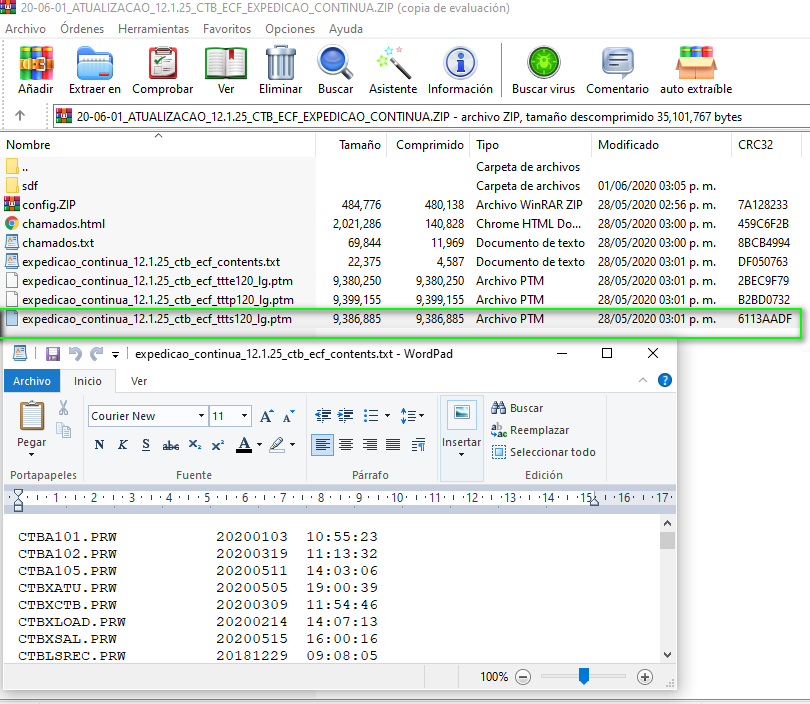Click Reemplazar in Edición group

click(530, 430)
